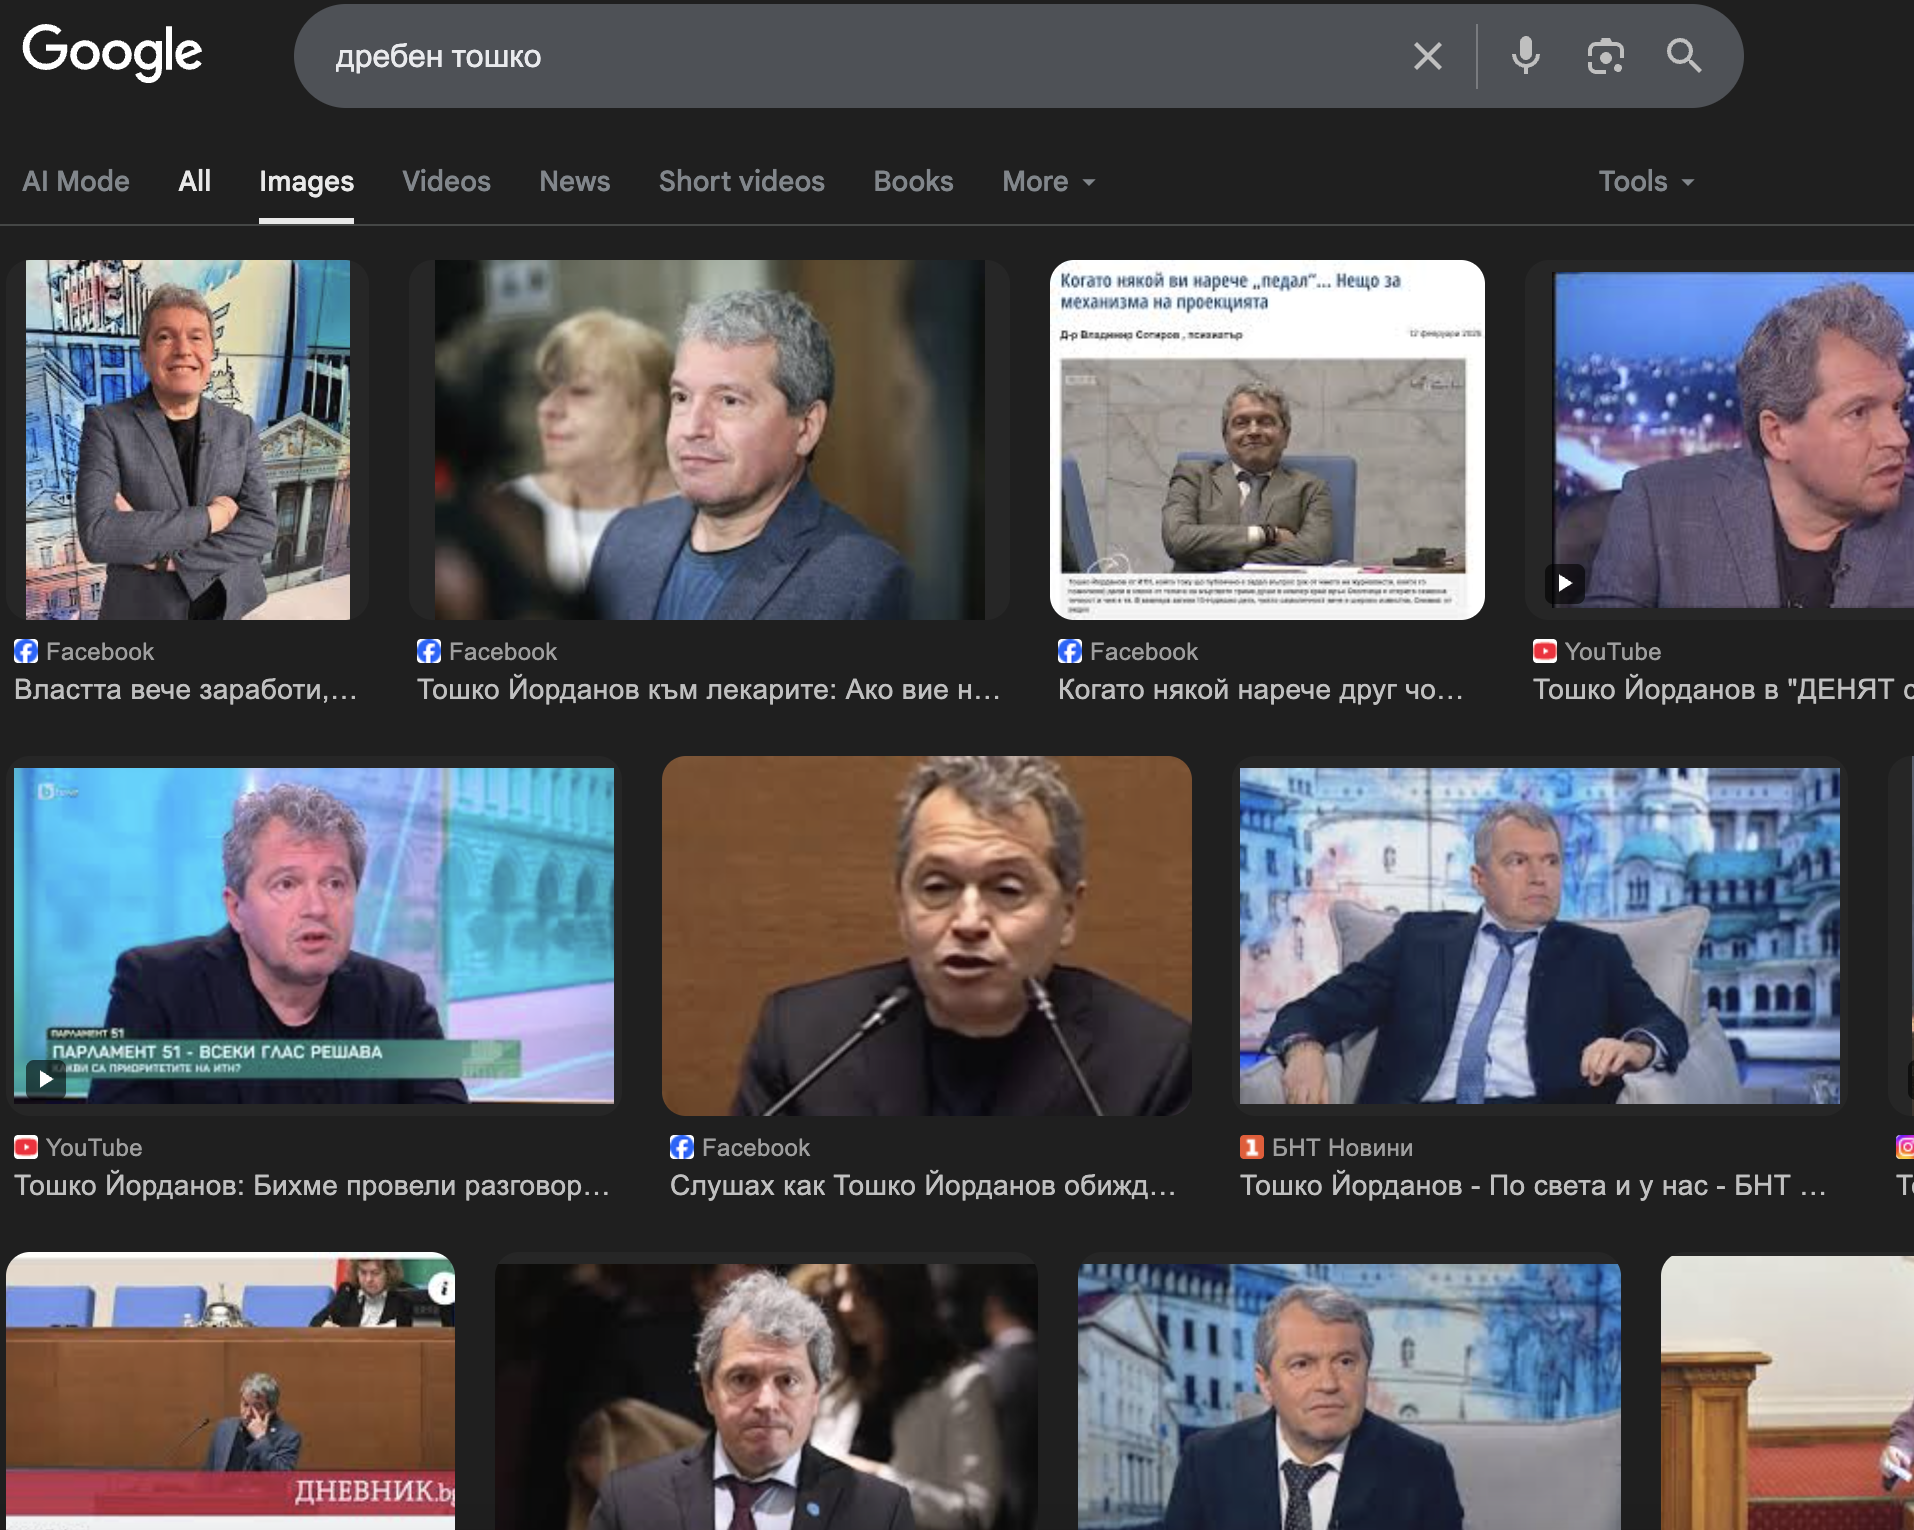Open link 'Слушах как Тошко Йорданов обижд…'
This screenshot has width=1914, height=1530.
[922, 1185]
